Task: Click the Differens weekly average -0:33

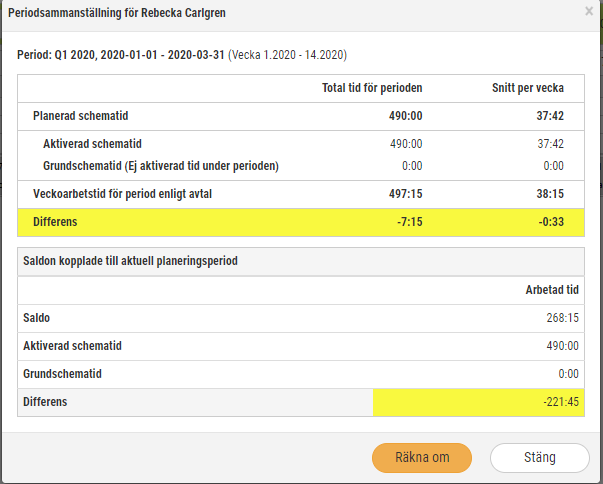Action: tap(551, 222)
